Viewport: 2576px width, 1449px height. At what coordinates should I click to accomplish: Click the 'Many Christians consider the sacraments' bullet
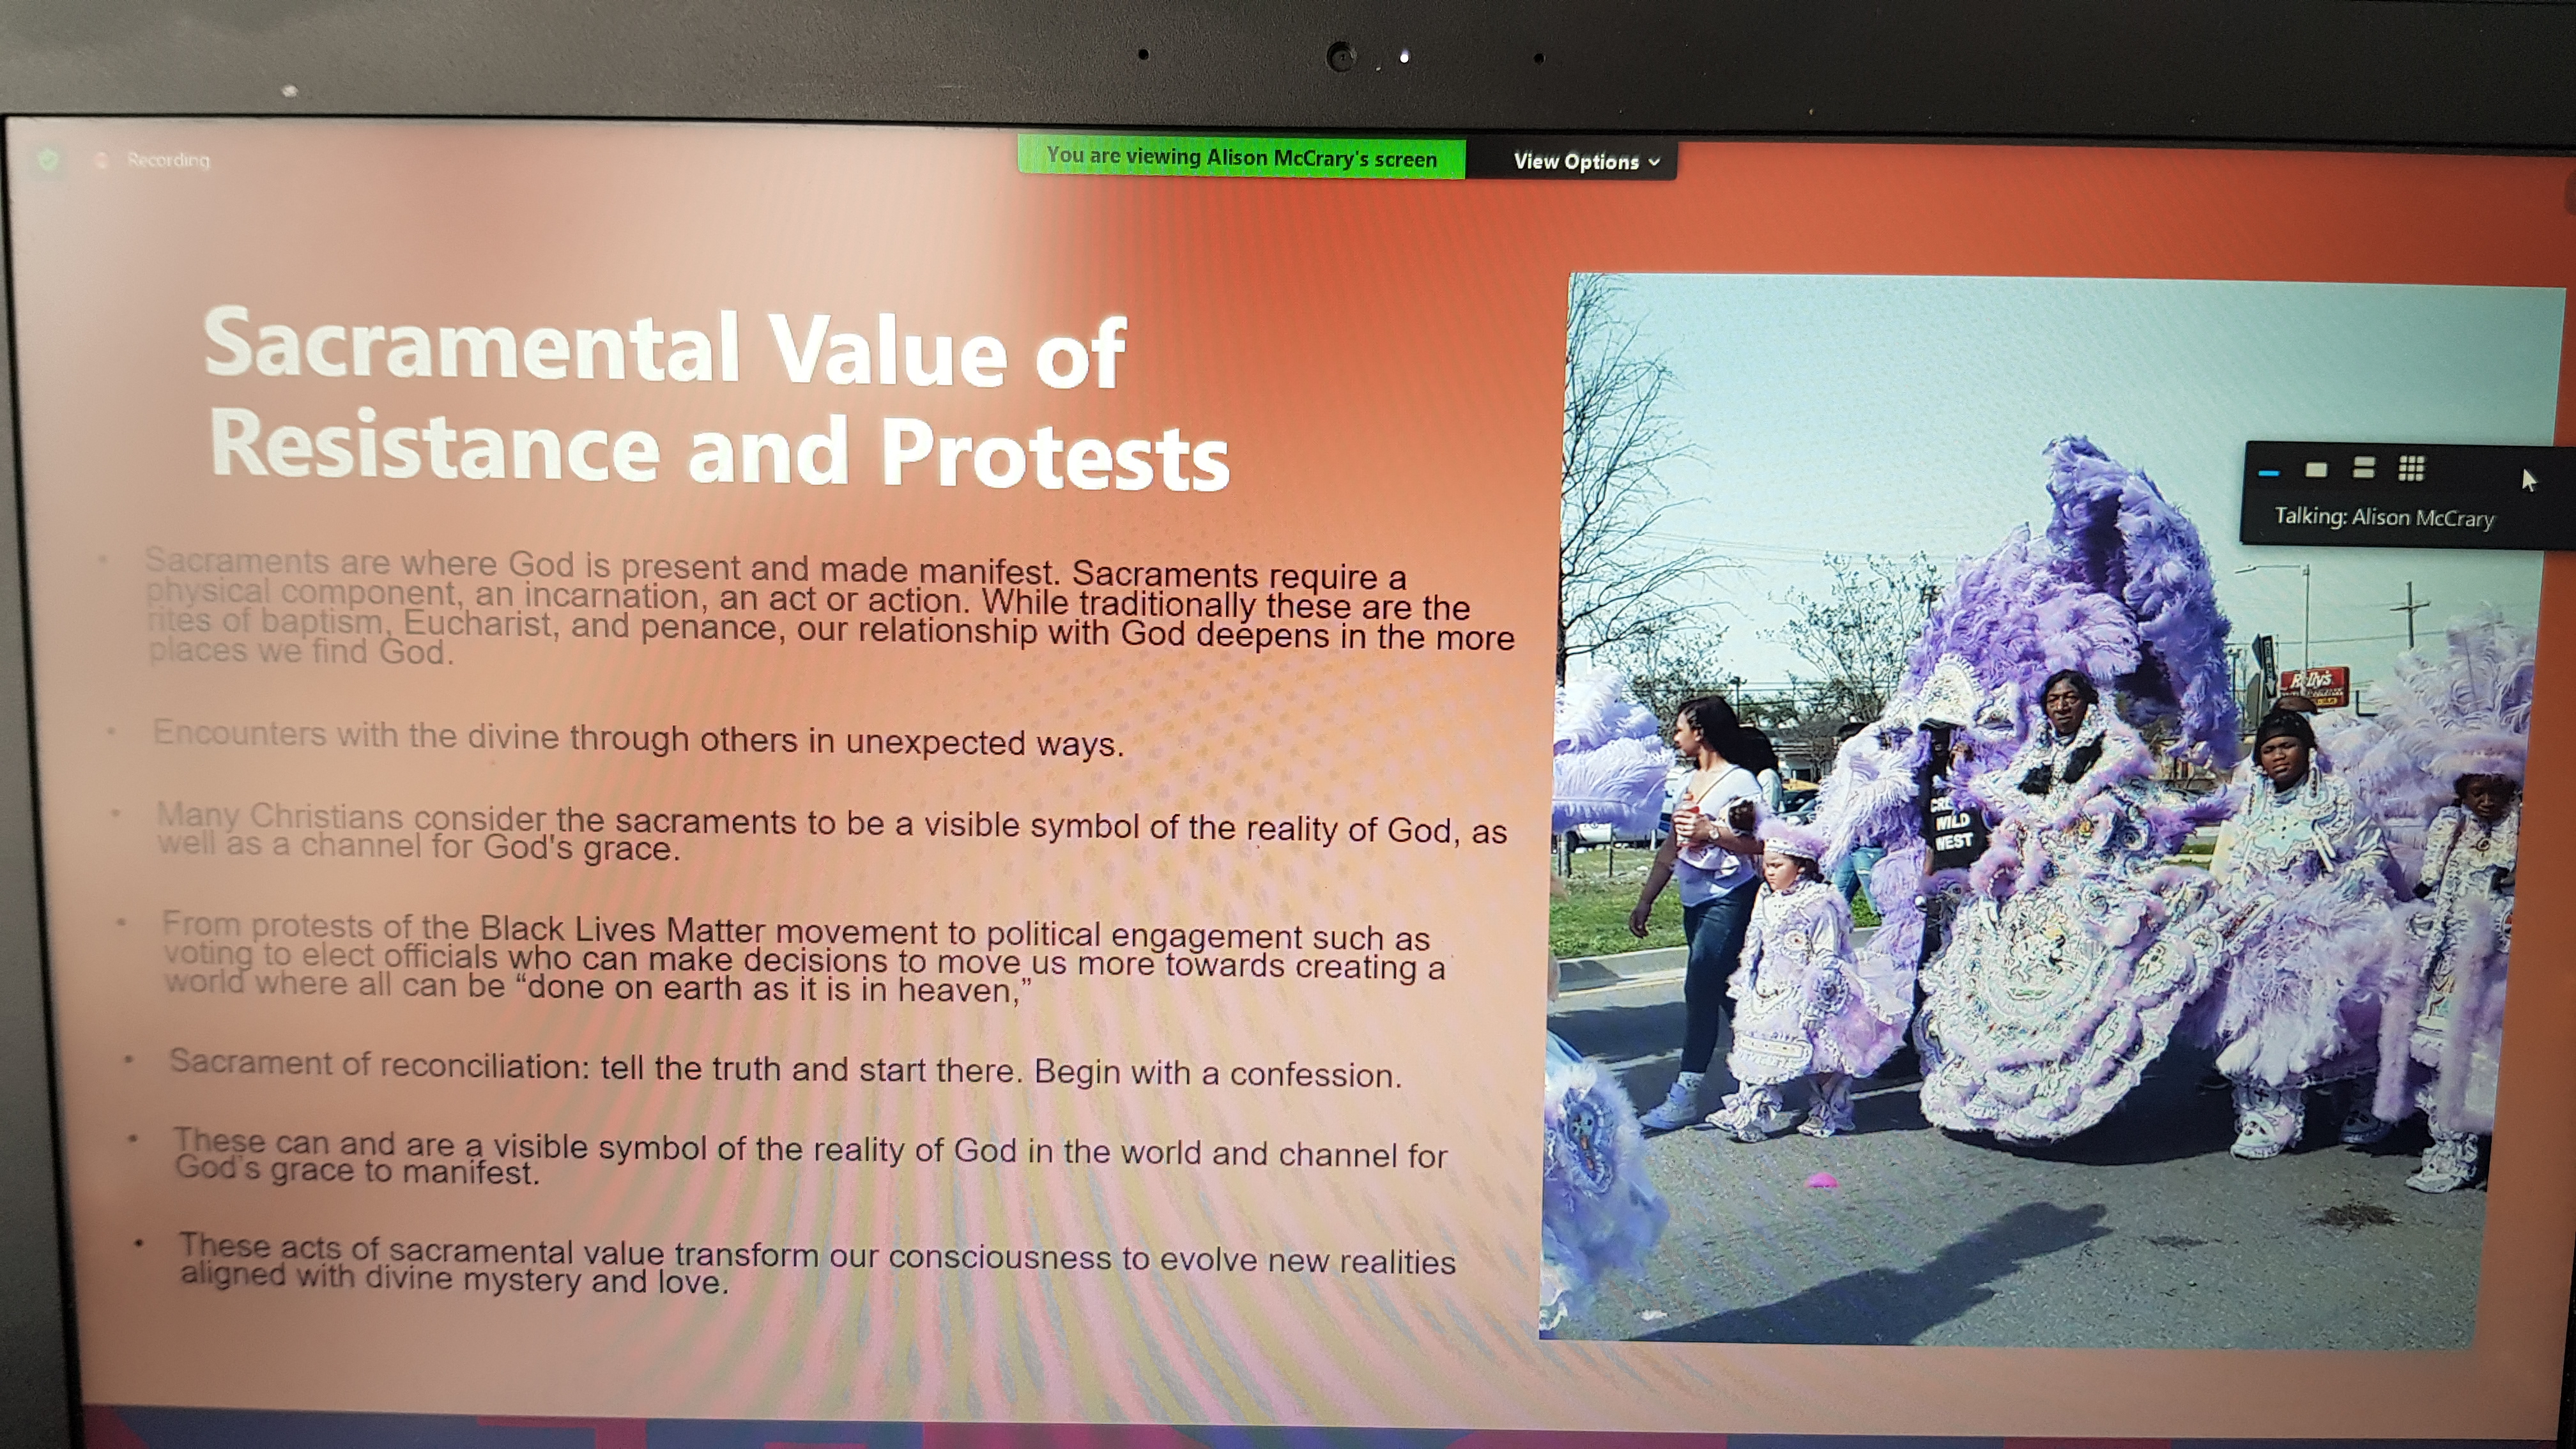(x=830, y=834)
